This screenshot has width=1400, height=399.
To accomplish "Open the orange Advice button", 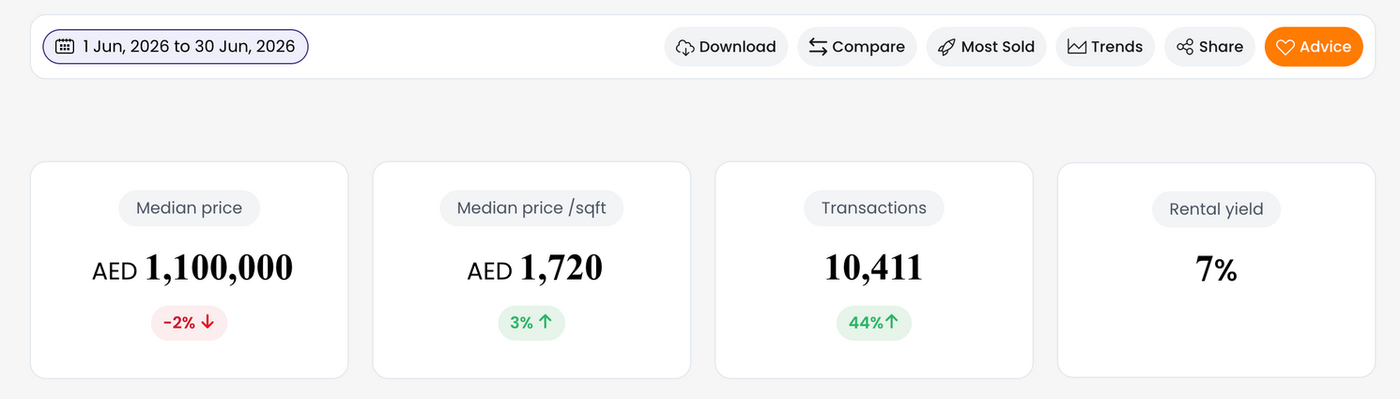I will (x=1313, y=47).
